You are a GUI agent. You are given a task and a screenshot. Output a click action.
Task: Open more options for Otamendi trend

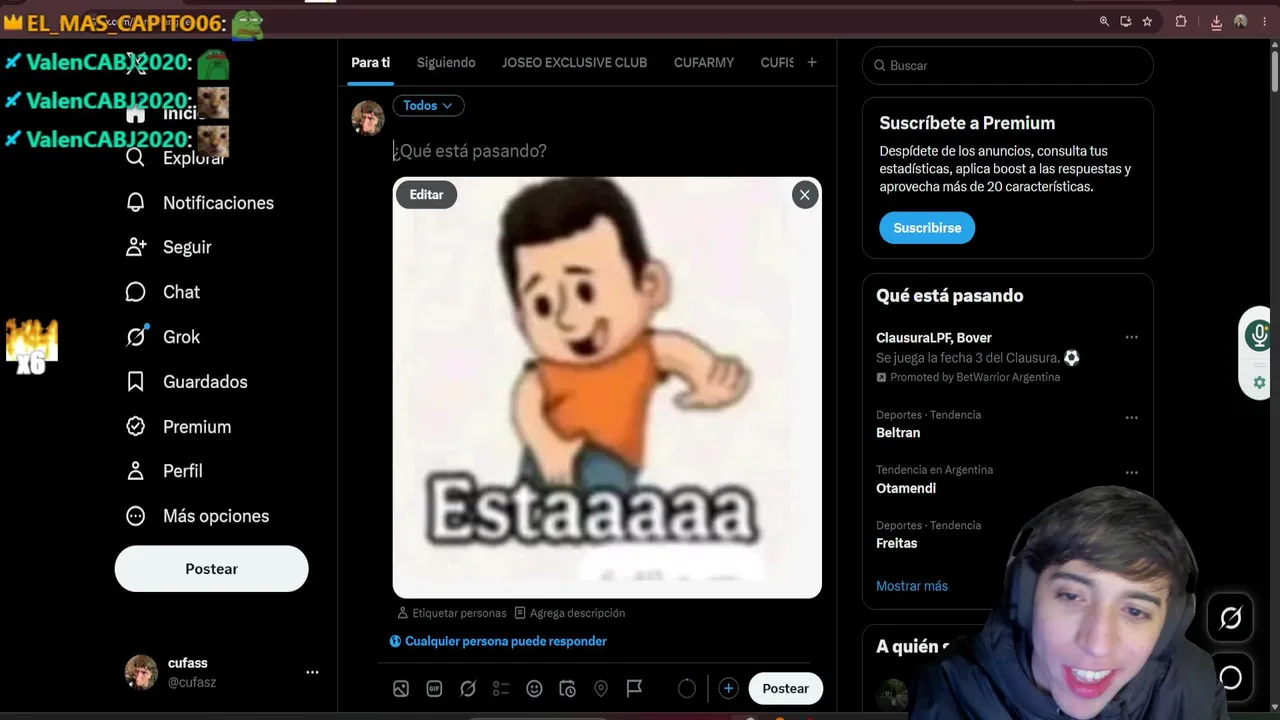1132,472
